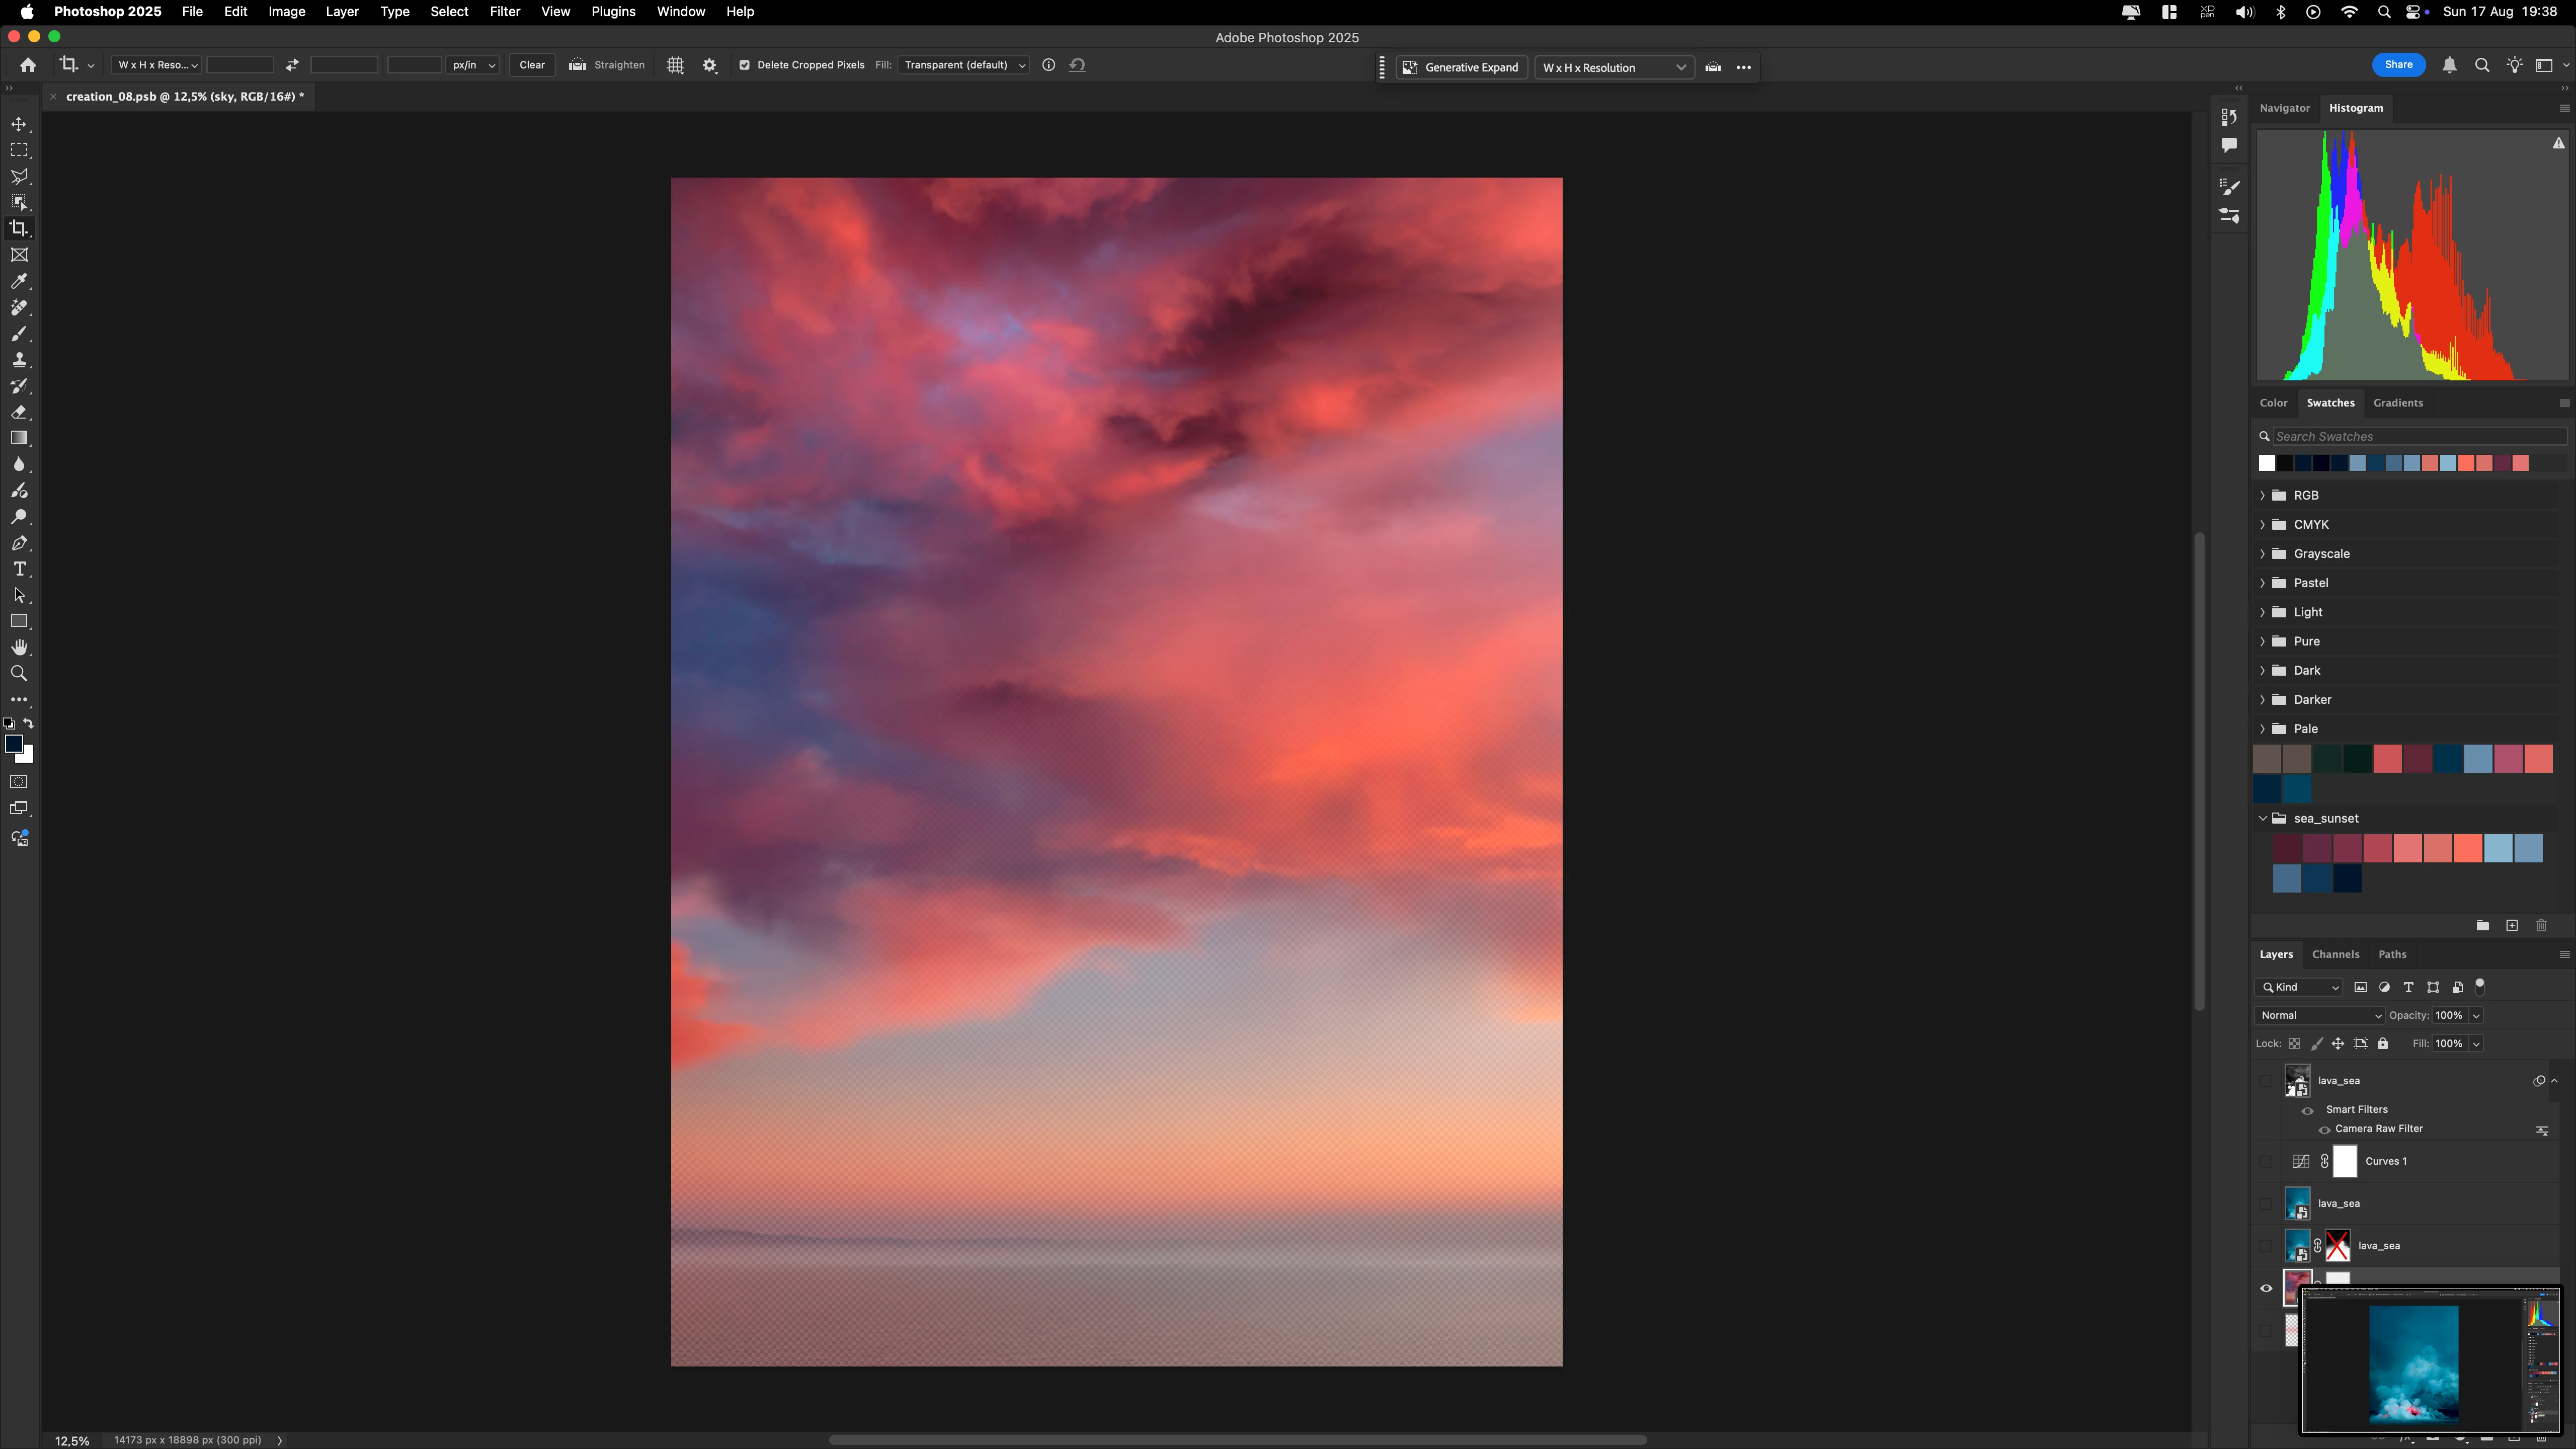Show the Curves 1 adjustment layer
The image size is (2576, 1449).
pos(2266,1161)
